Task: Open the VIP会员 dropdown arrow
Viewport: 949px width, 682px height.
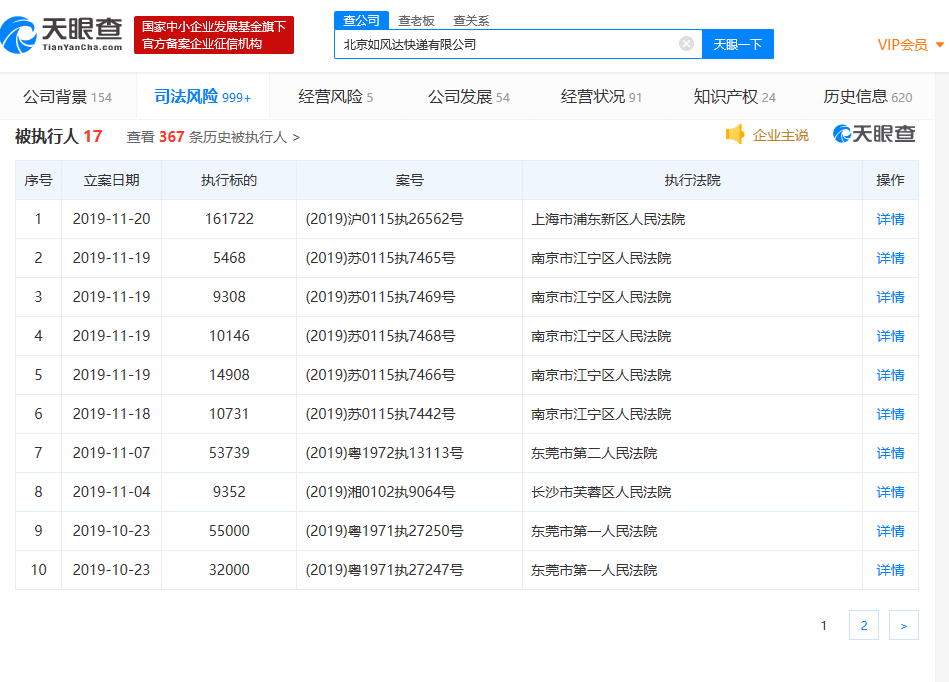Action: tap(940, 45)
